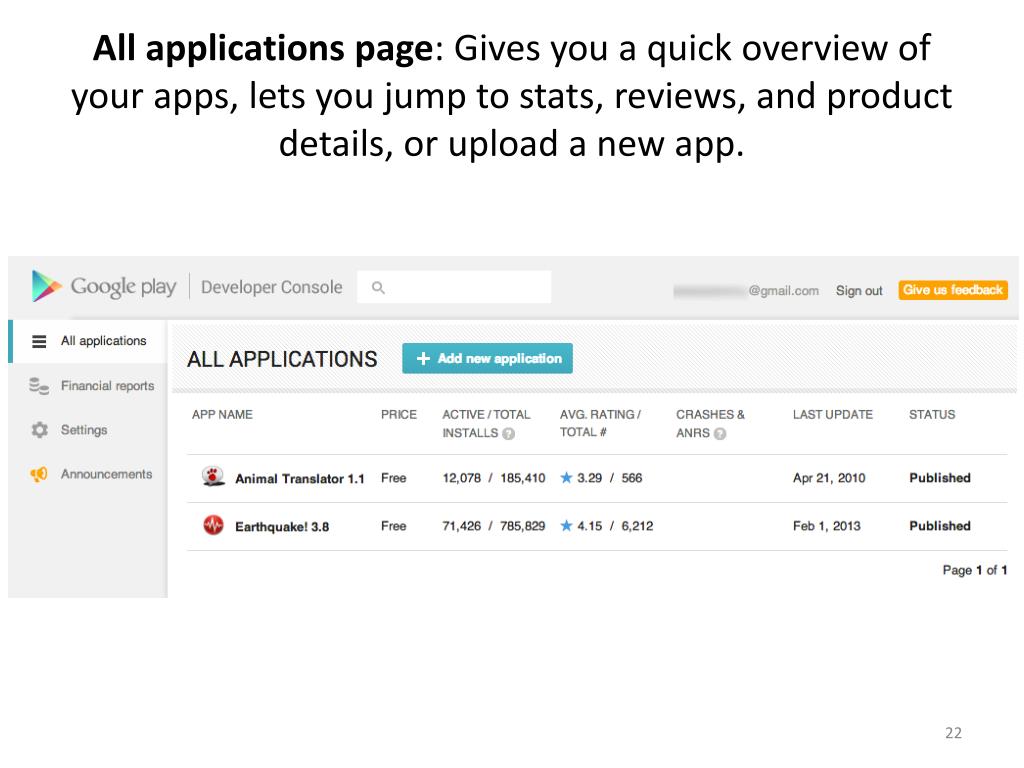Click the All applications list icon
This screenshot has height=768, width=1024.
click(x=40, y=341)
